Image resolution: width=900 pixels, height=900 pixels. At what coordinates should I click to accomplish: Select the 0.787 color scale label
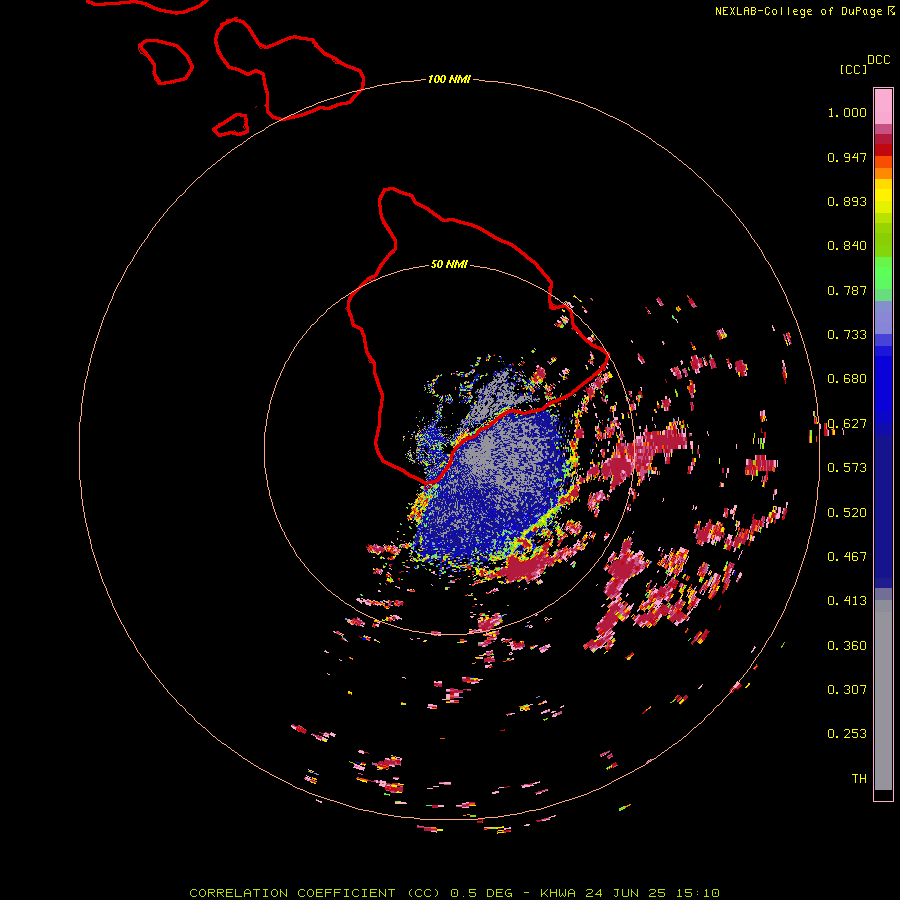[x=847, y=290]
